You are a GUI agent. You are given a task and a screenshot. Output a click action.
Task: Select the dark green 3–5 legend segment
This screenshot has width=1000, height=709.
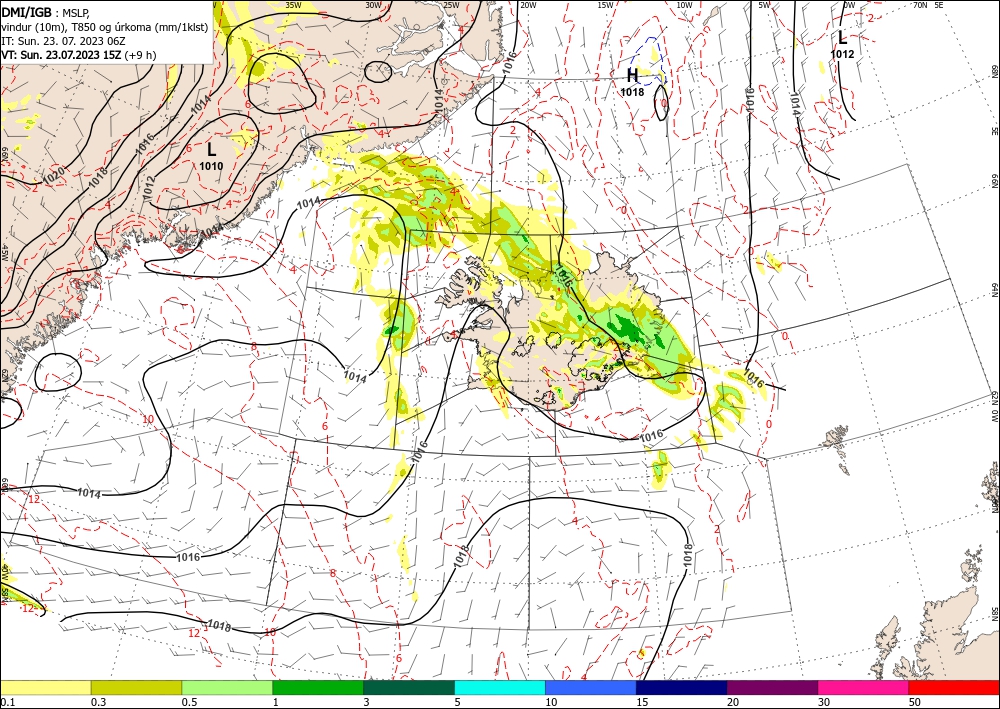[409, 687]
